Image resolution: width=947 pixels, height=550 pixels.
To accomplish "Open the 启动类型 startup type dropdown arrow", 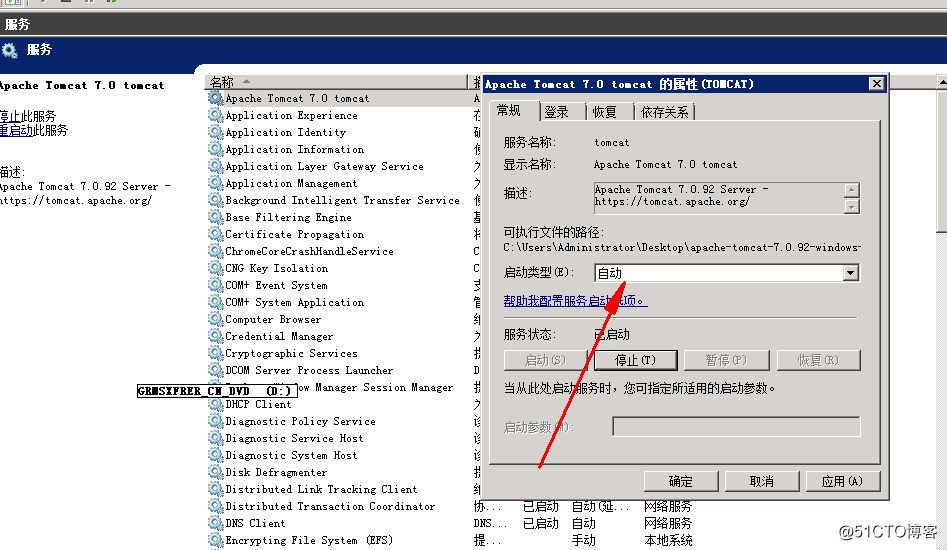I will point(850,273).
